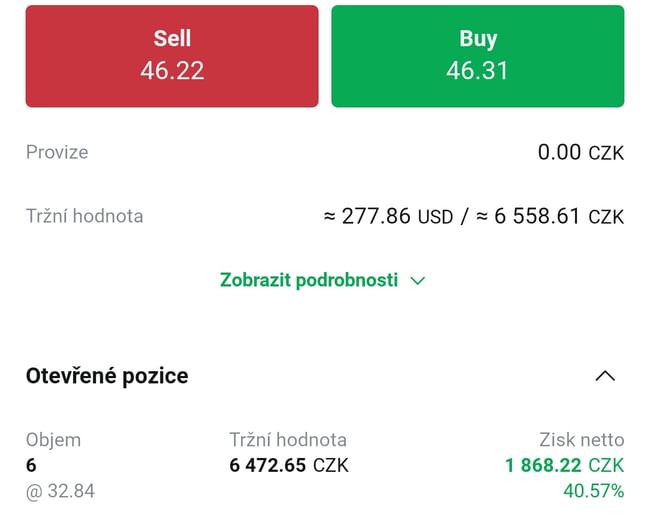Screen dimensions: 650x526
Task: Select the ≈ 6 558.61 CZK market value
Action: click(x=548, y=216)
